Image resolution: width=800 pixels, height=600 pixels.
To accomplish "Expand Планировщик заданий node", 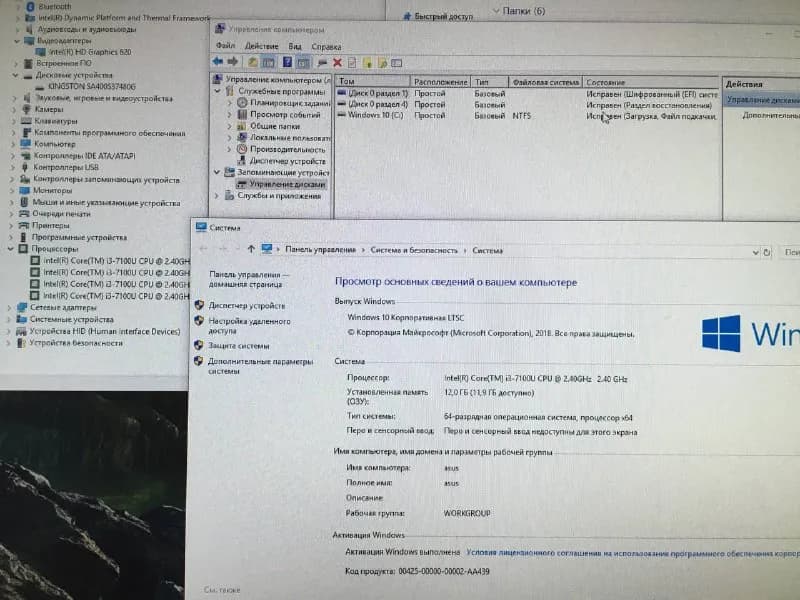I will (230, 103).
